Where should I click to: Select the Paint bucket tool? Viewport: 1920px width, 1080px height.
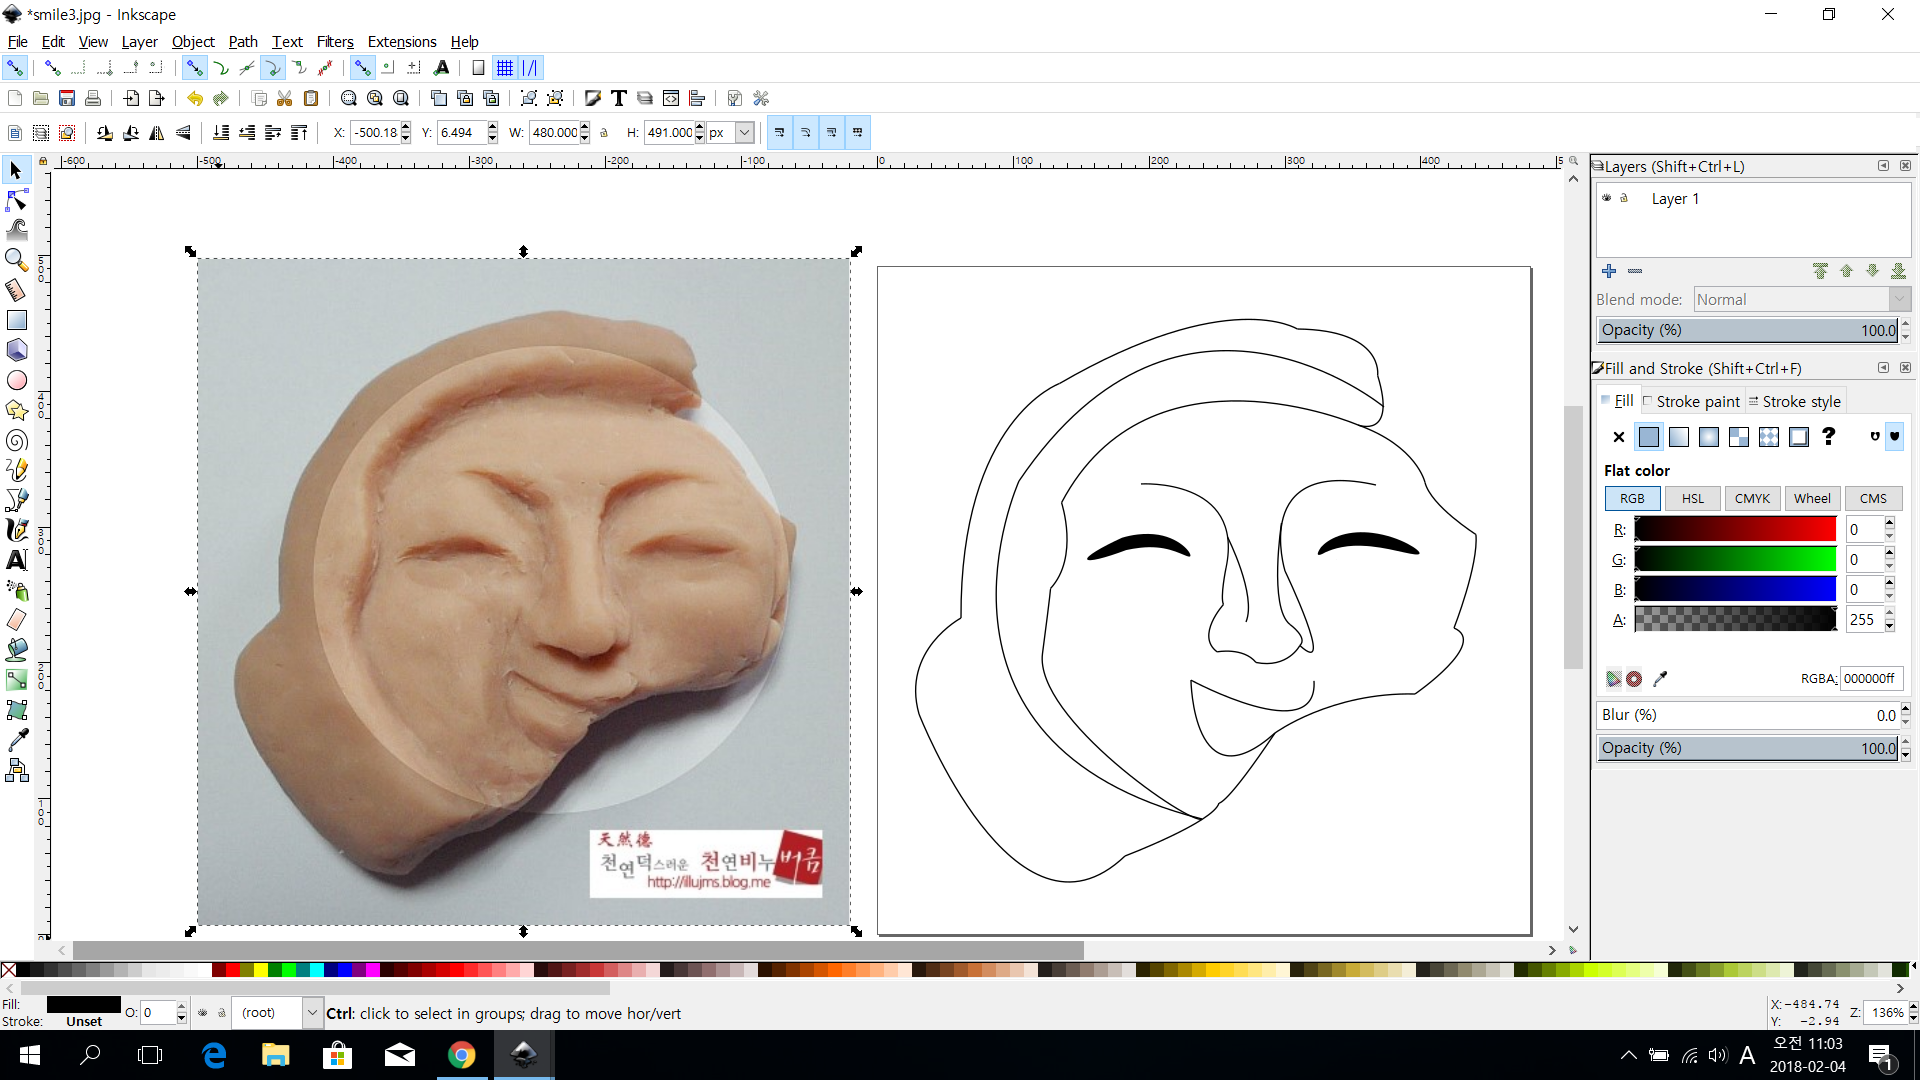16,650
